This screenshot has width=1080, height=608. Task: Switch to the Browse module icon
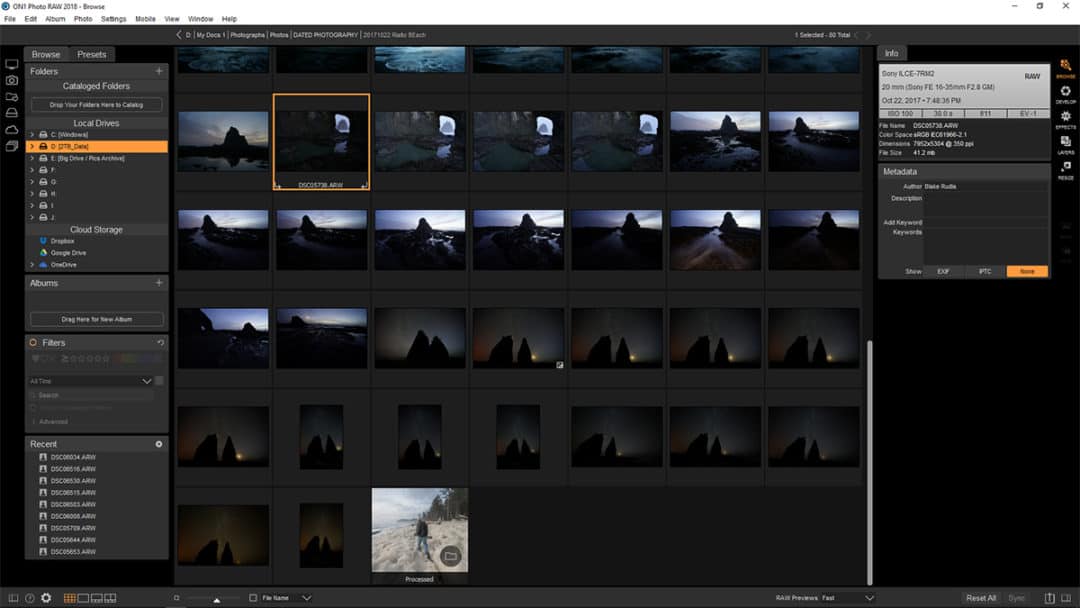pos(1065,67)
